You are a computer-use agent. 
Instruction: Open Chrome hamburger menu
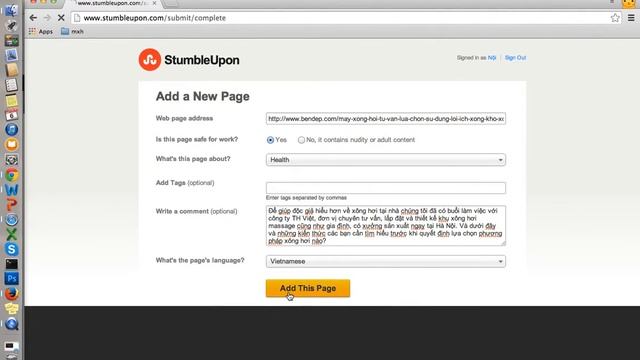pos(631,18)
